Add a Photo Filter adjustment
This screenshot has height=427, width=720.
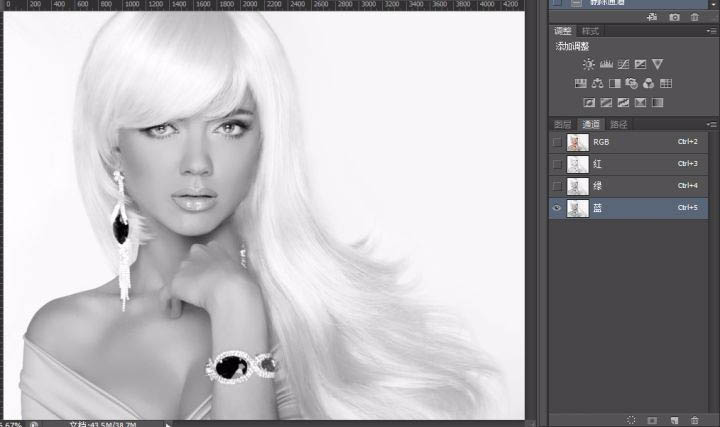(x=631, y=84)
